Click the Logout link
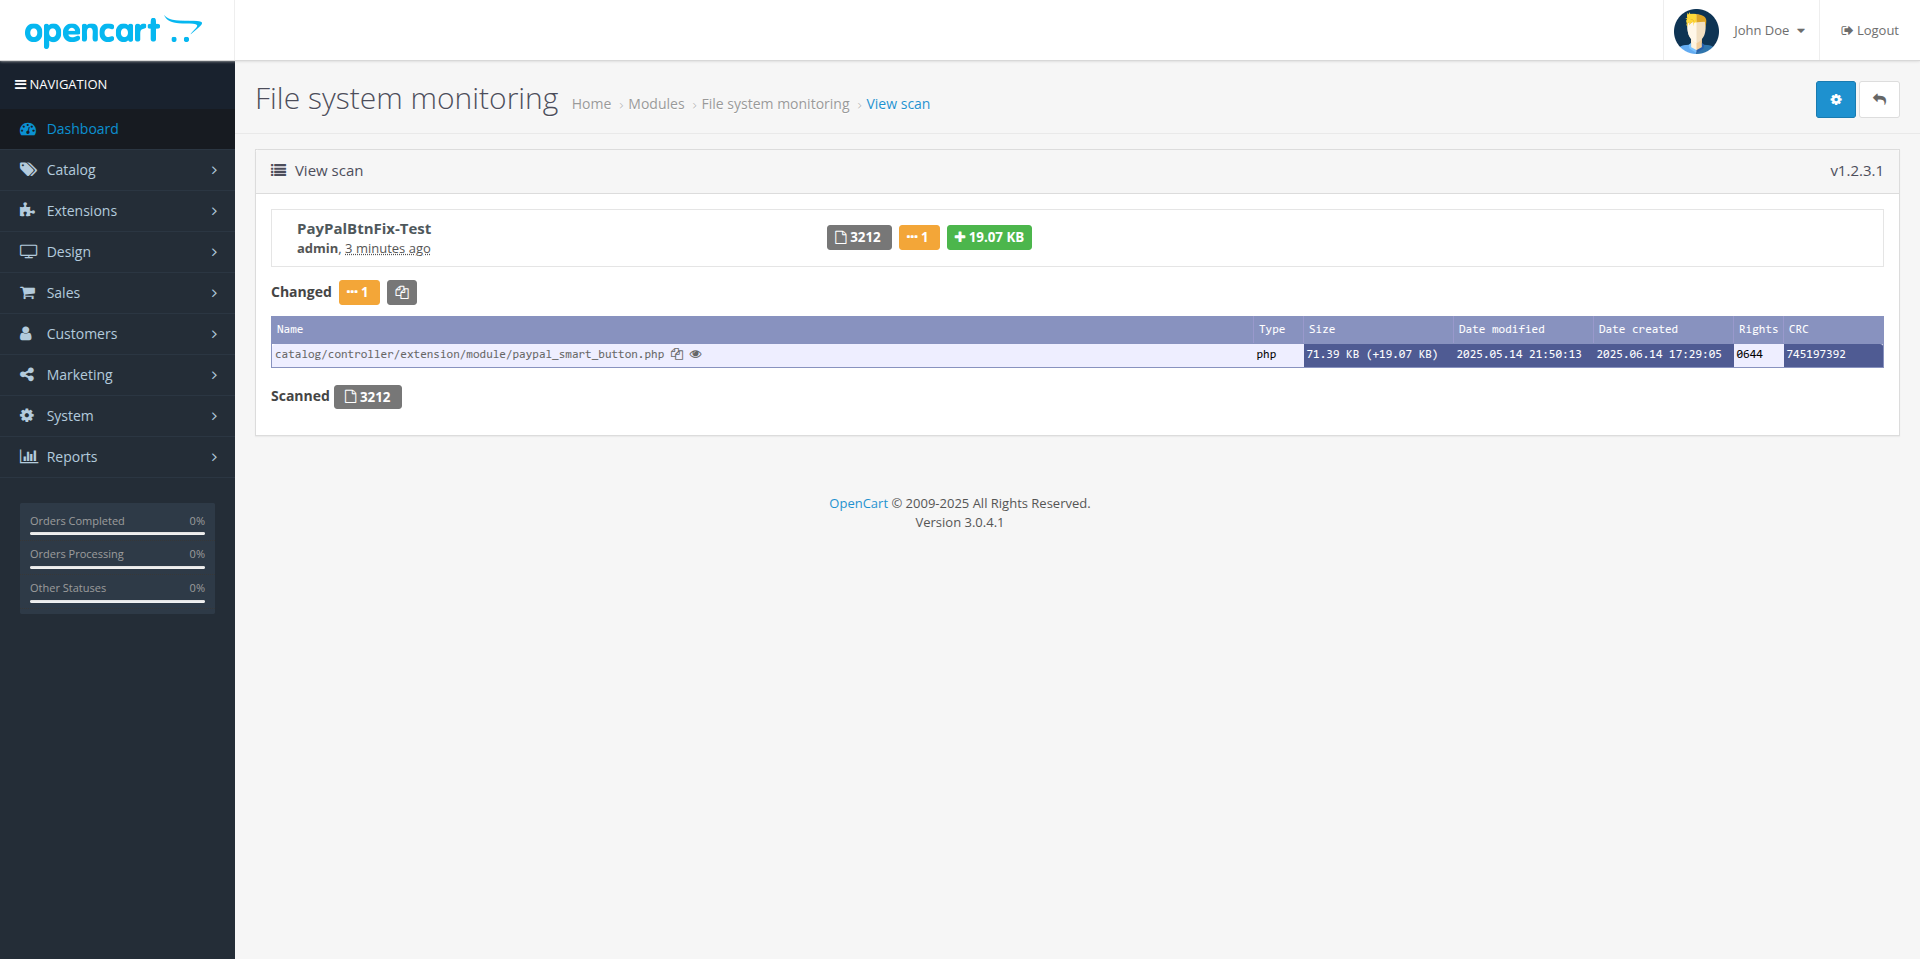 point(1869,31)
